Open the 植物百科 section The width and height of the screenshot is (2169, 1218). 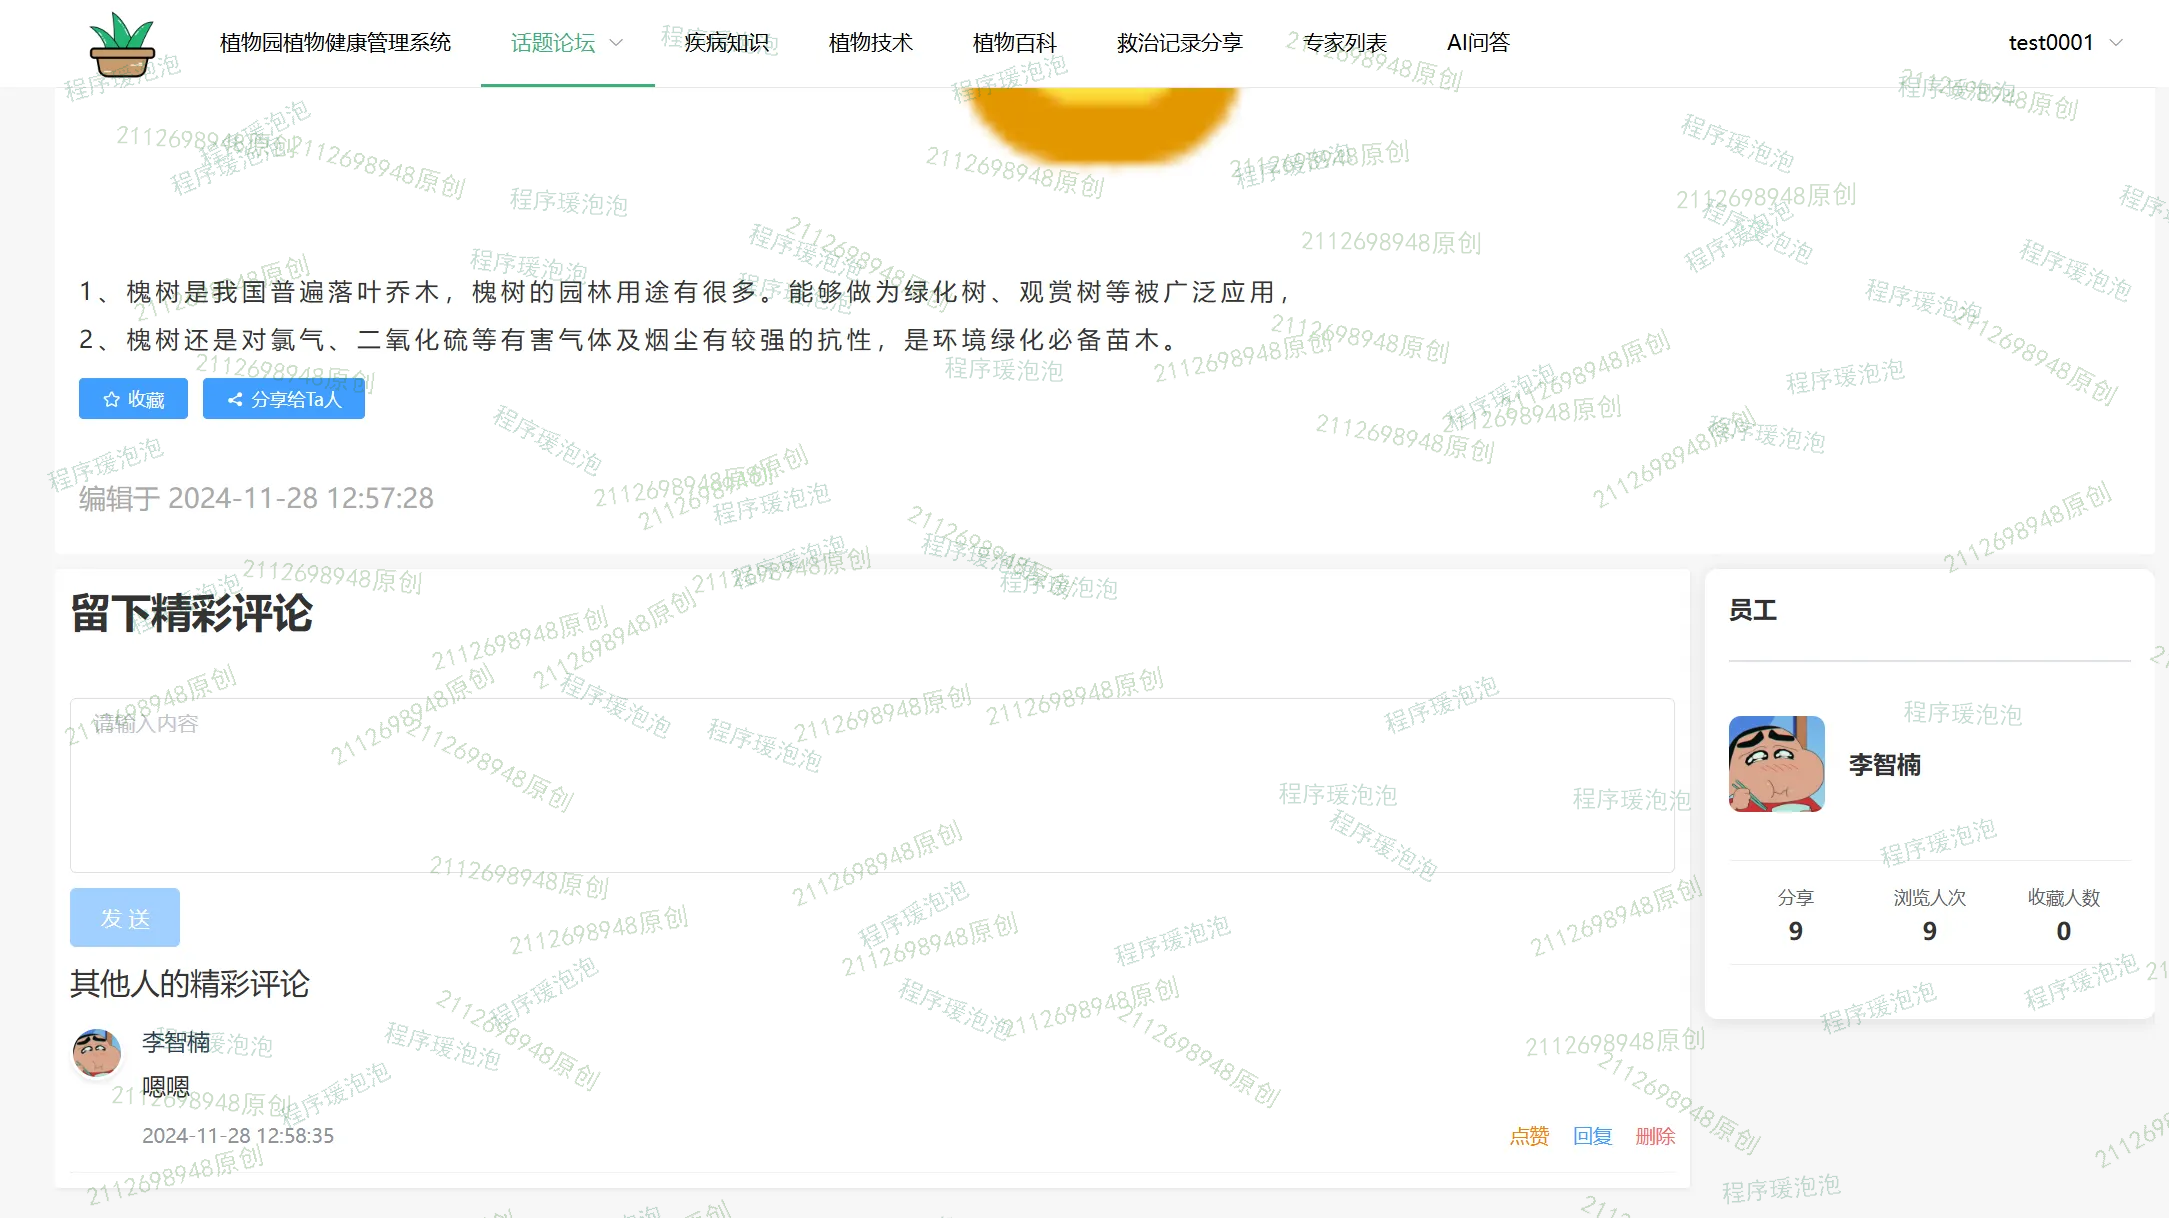tap(1014, 43)
